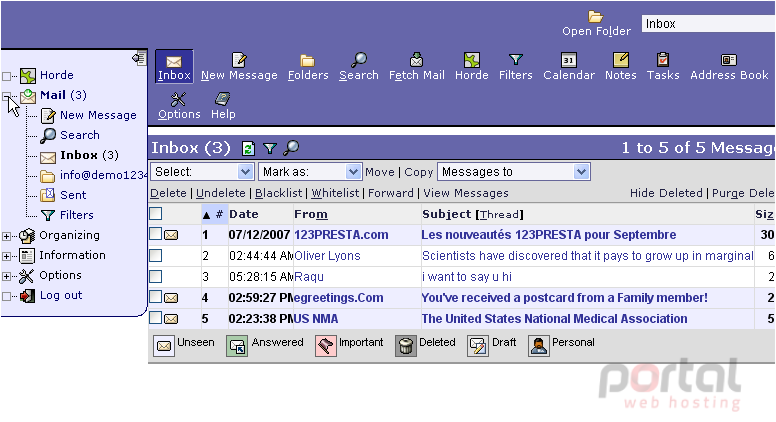Click the Undelete link
The image size is (776, 422).
[x=221, y=193]
